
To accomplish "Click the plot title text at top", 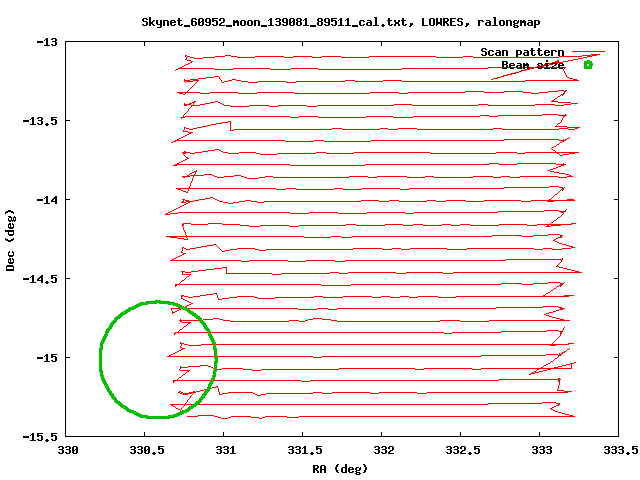I will (319, 21).
